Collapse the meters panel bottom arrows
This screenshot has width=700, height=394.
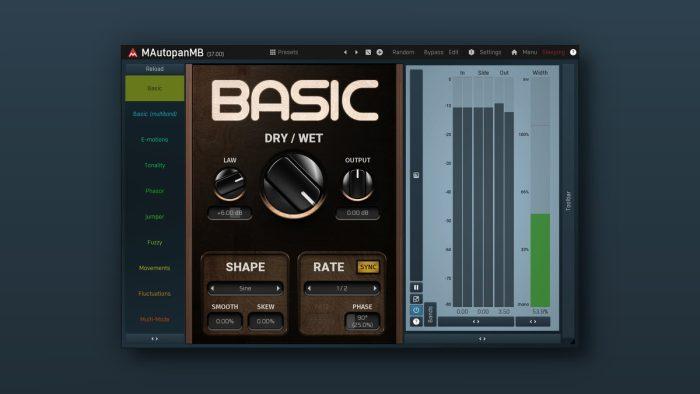click(x=482, y=339)
